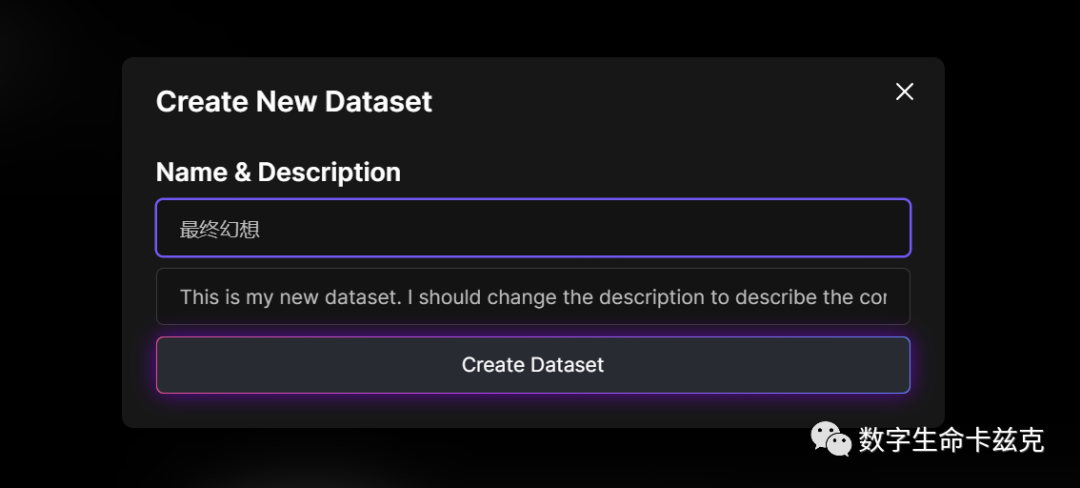Click the WeChat logo watermark icon
The width and height of the screenshot is (1080, 488).
830,438
